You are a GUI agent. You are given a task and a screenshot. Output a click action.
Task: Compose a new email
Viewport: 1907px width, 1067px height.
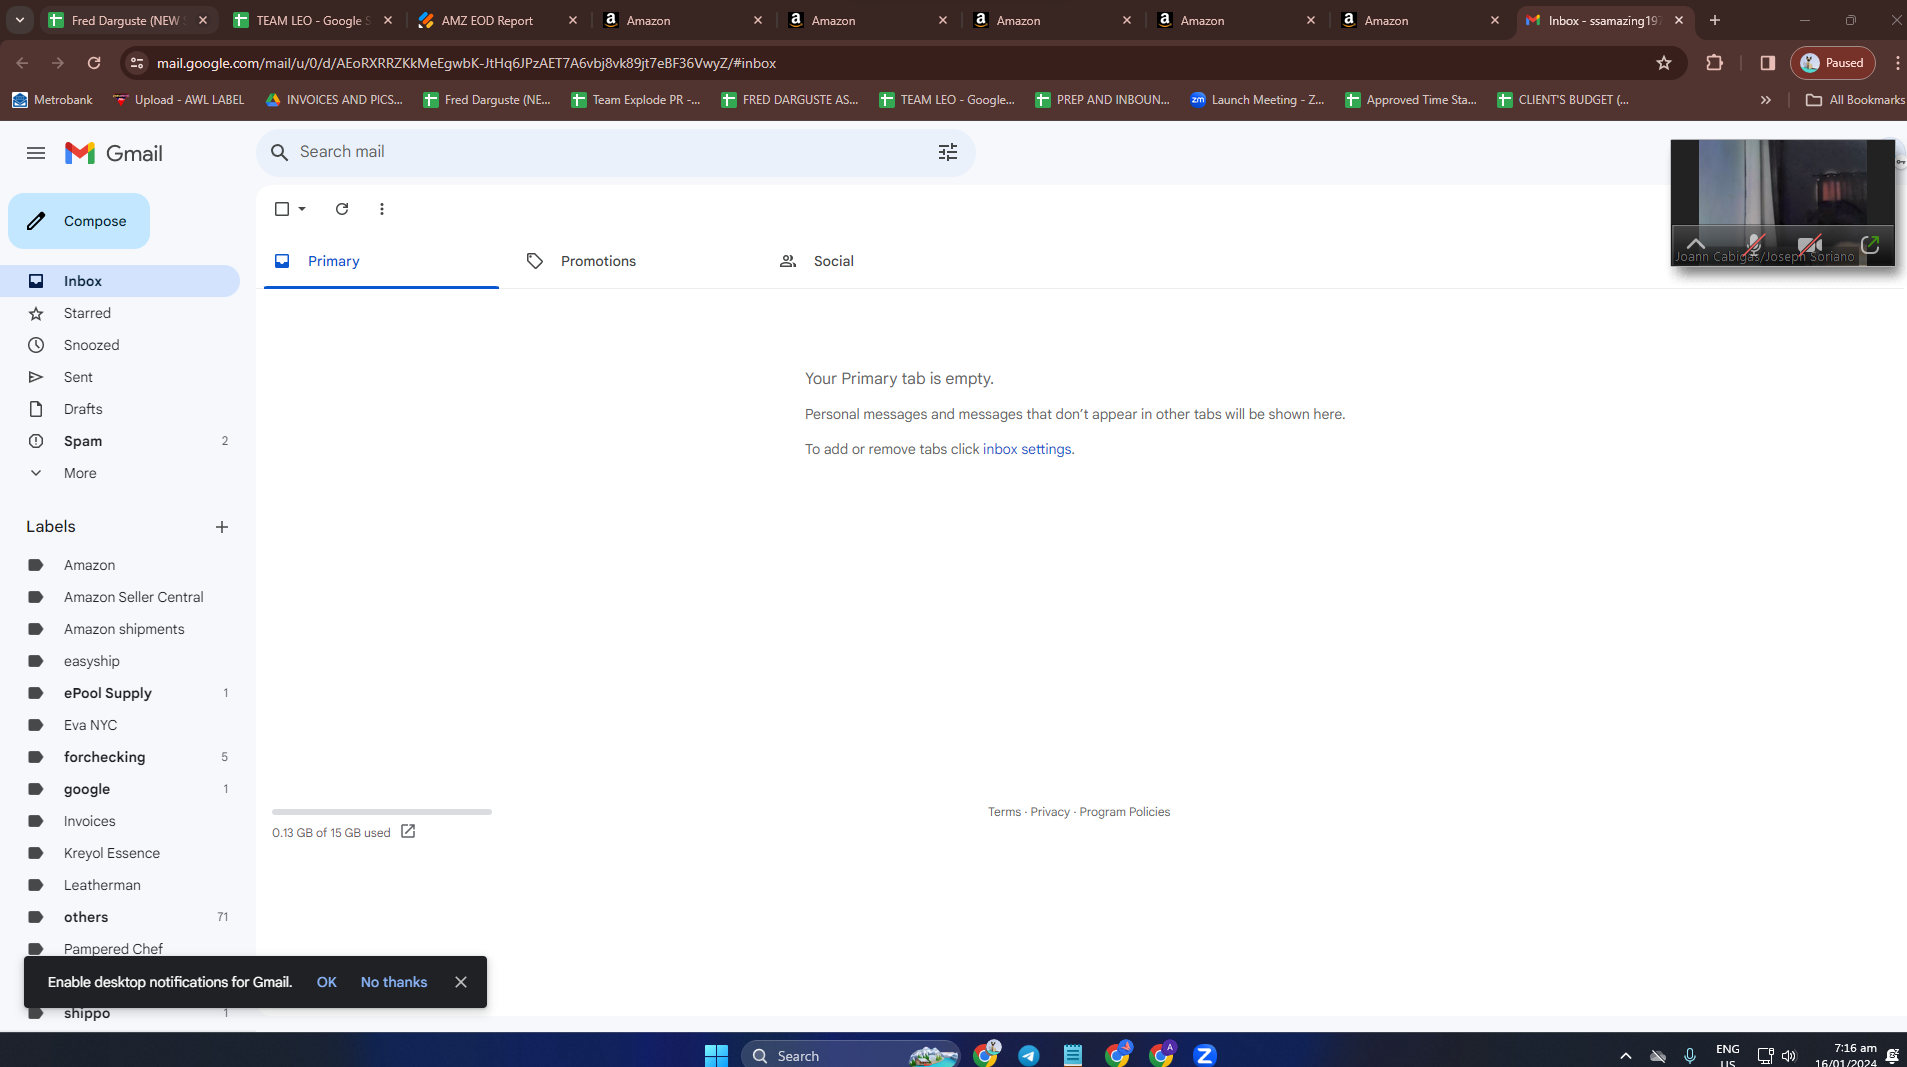pos(79,221)
